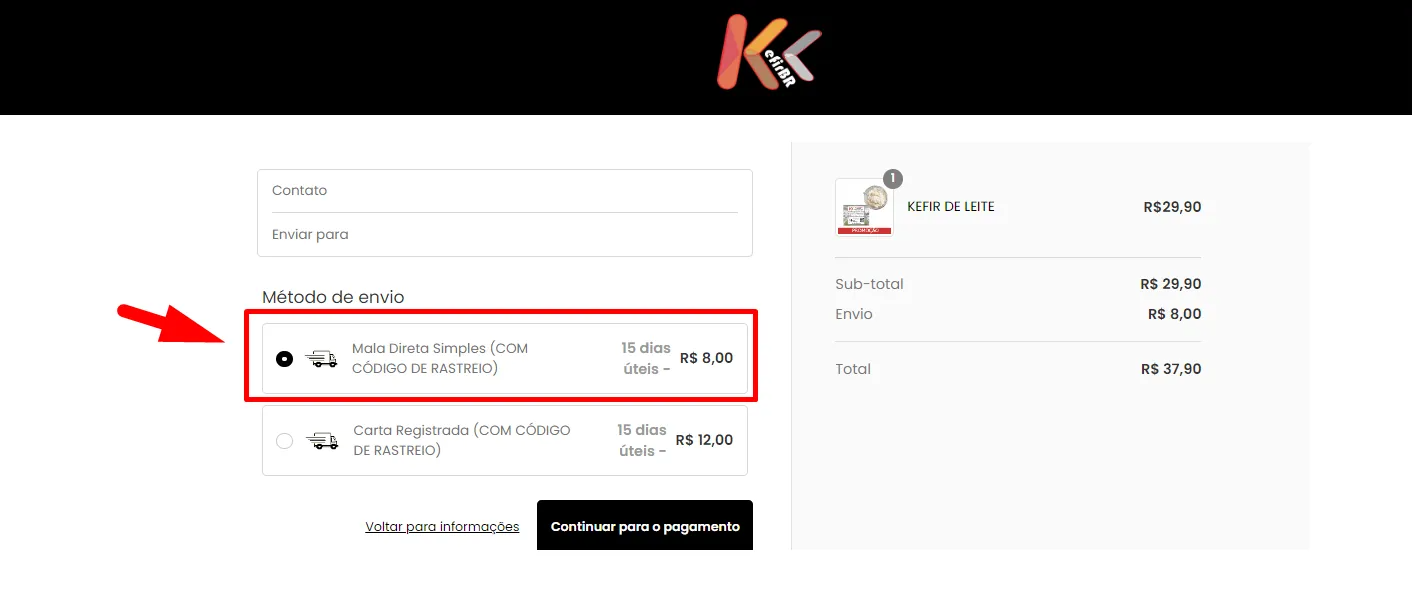Viewport: 1414px width, 608px height.
Task: Open the Kefir de Leite product thumbnail
Action: coord(864,207)
